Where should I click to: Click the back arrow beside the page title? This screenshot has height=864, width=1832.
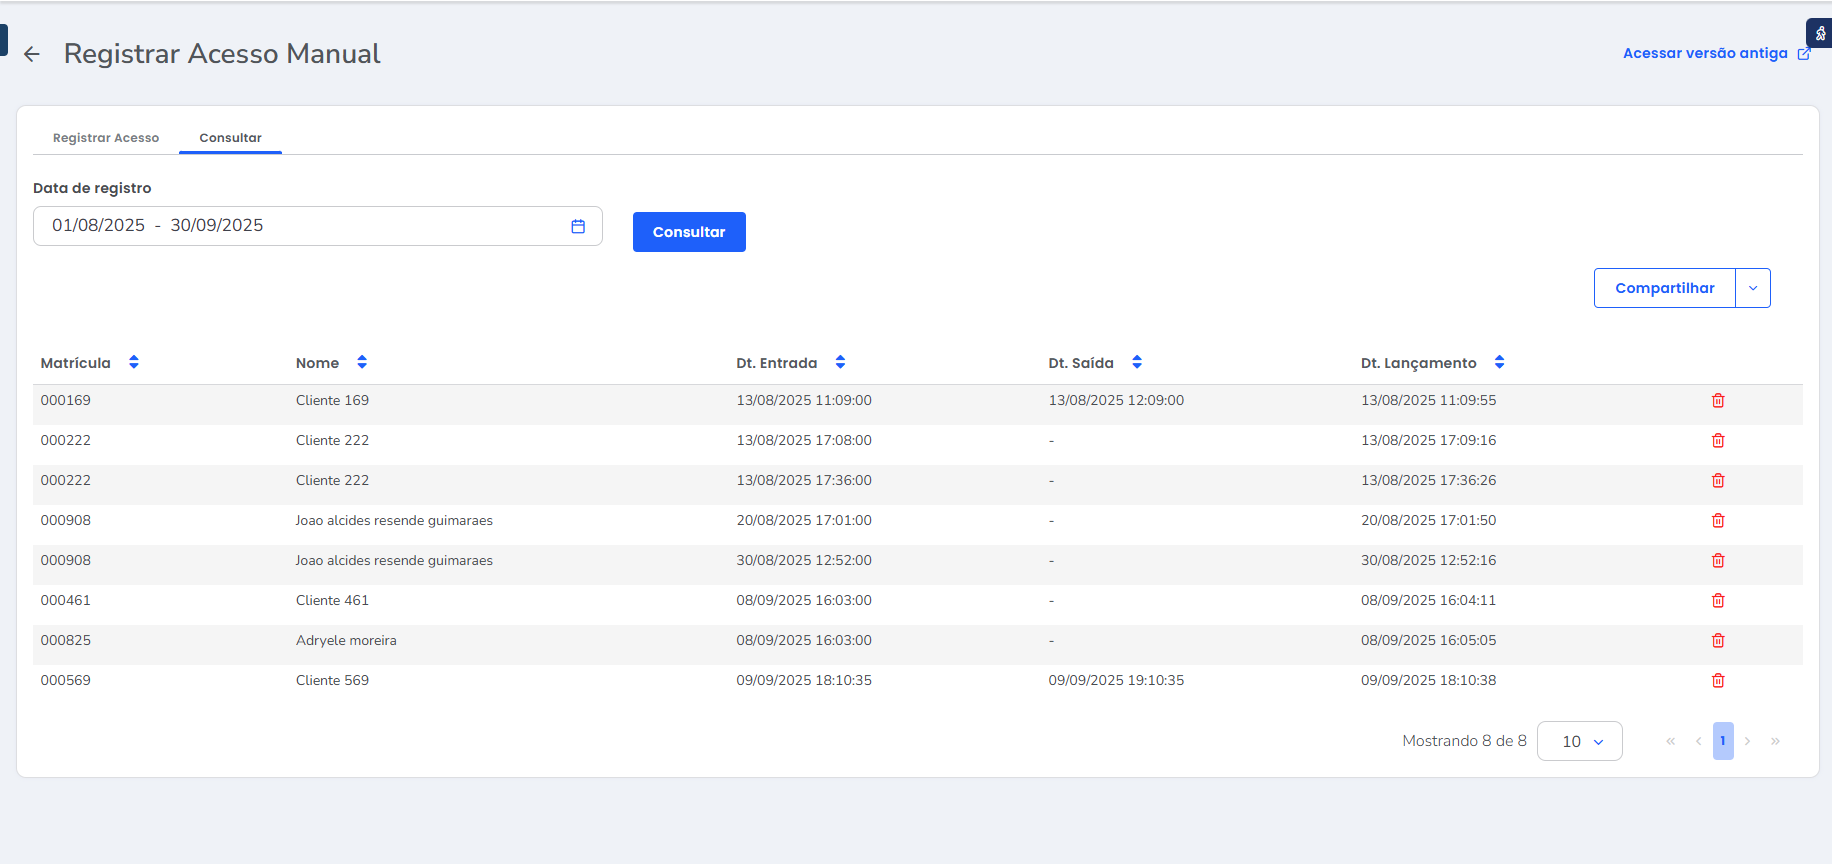32,54
